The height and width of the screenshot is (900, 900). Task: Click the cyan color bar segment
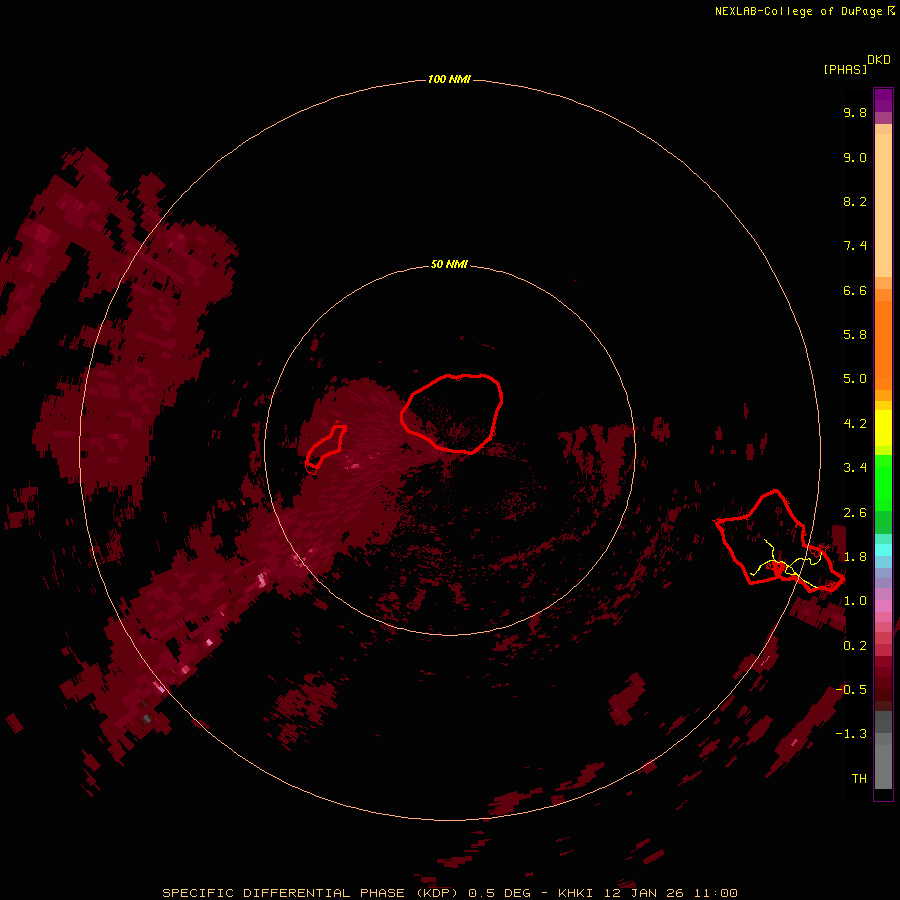(x=883, y=550)
